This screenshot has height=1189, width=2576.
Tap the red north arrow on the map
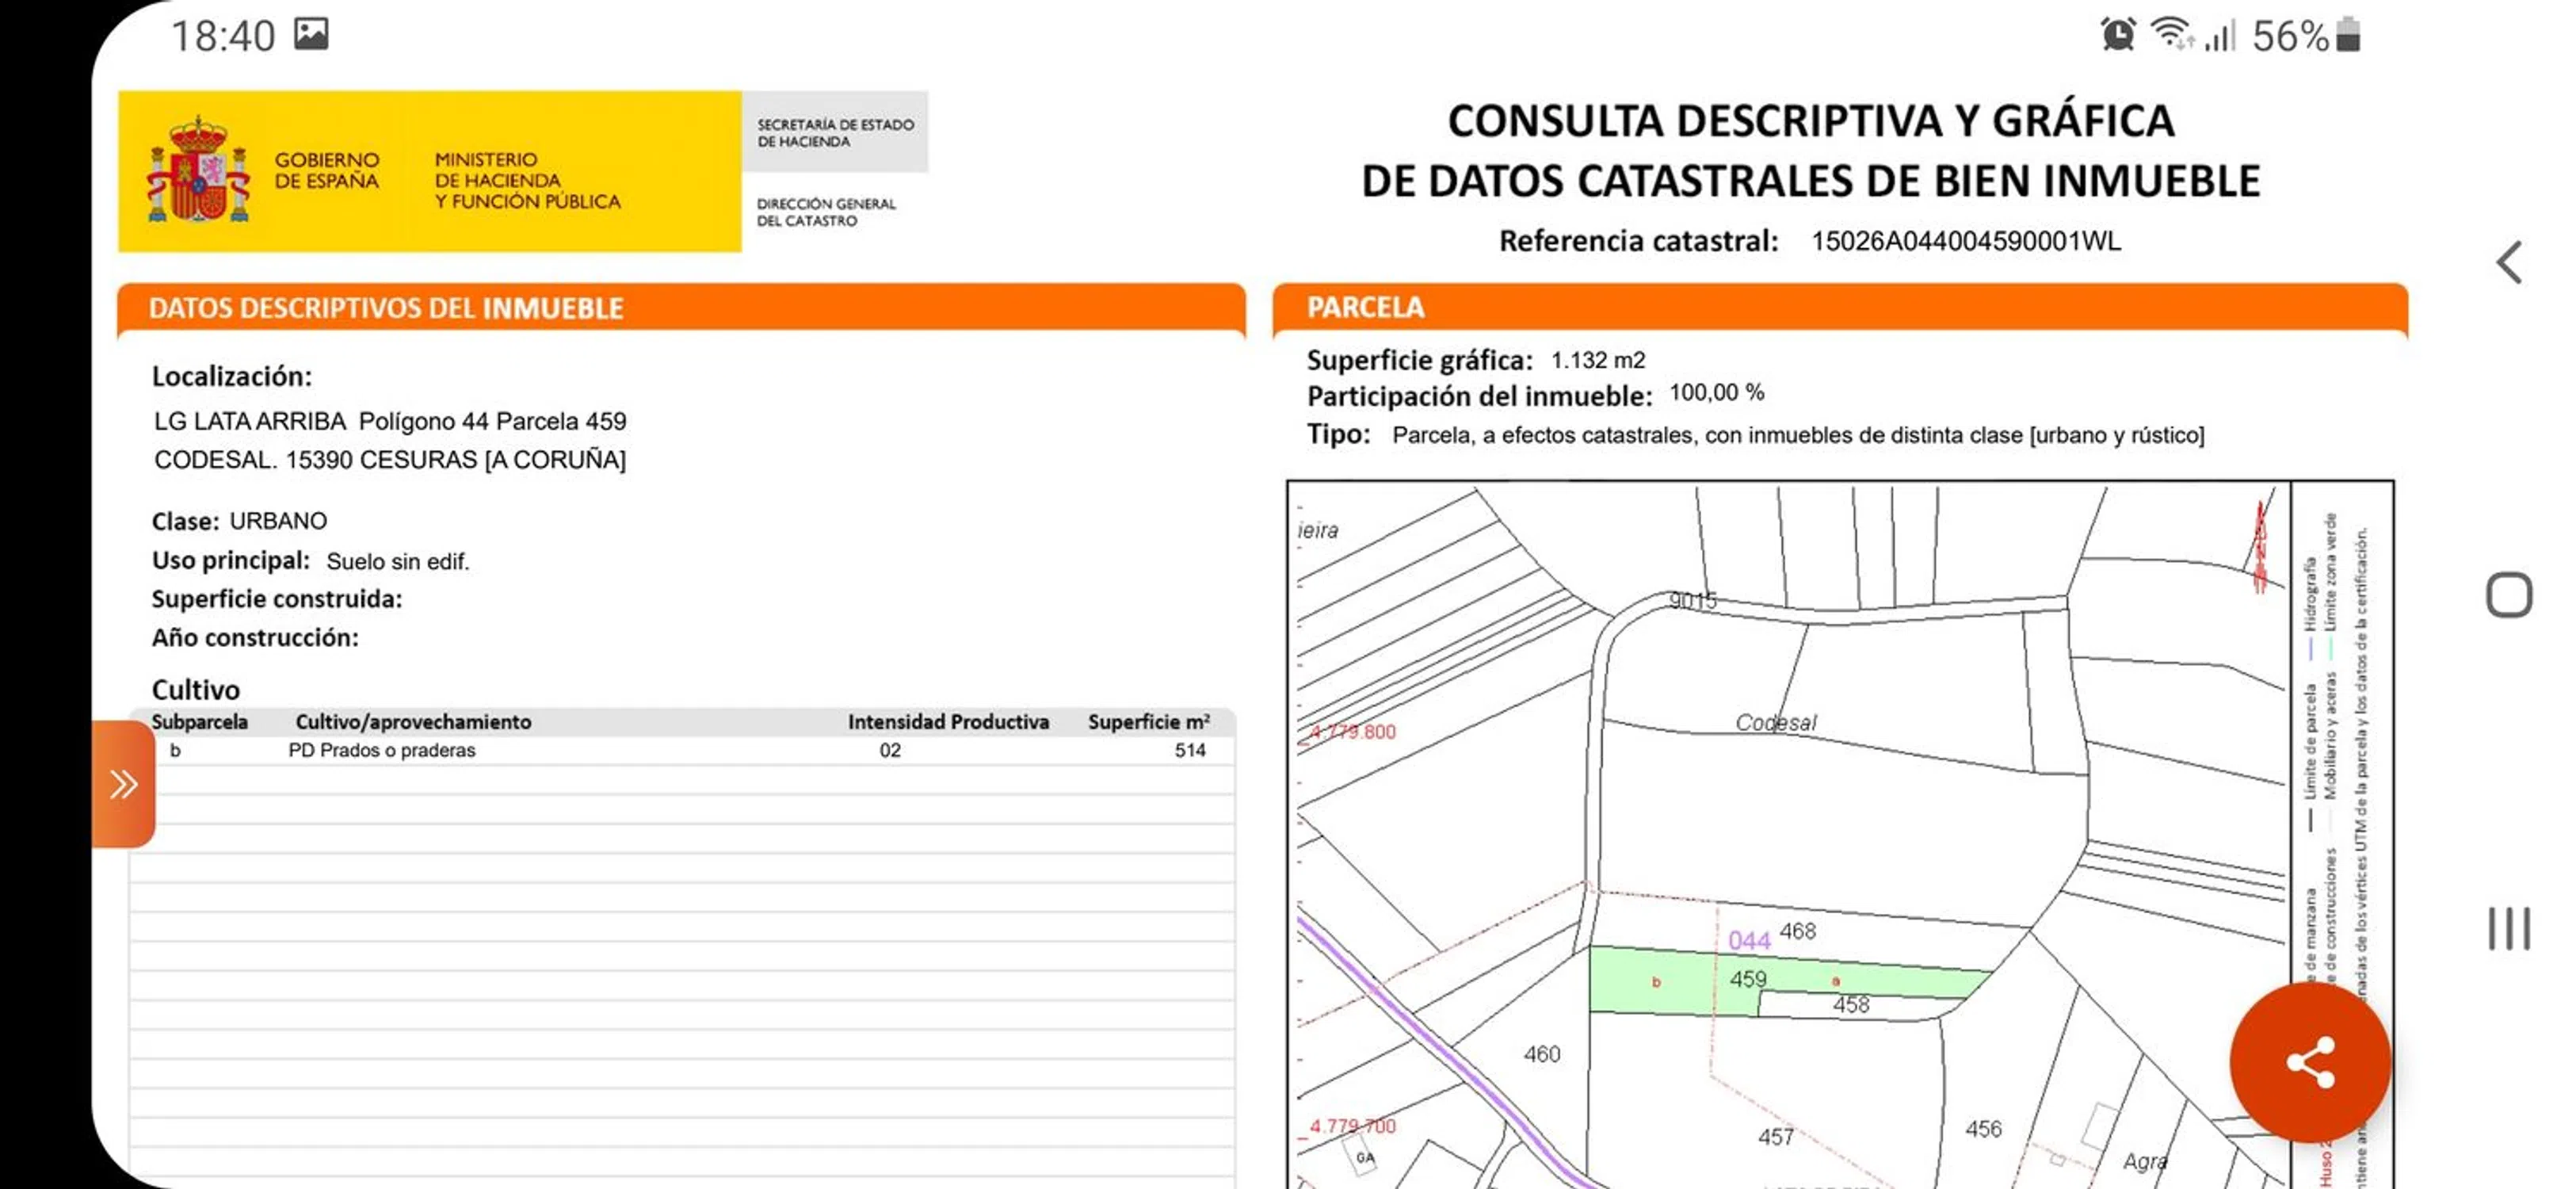click(x=2260, y=545)
